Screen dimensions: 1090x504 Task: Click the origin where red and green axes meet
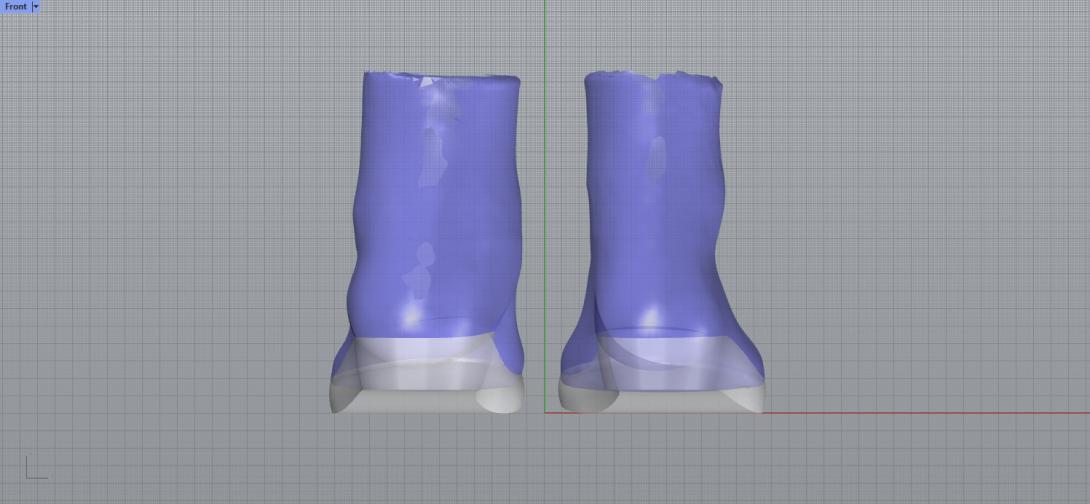544,412
